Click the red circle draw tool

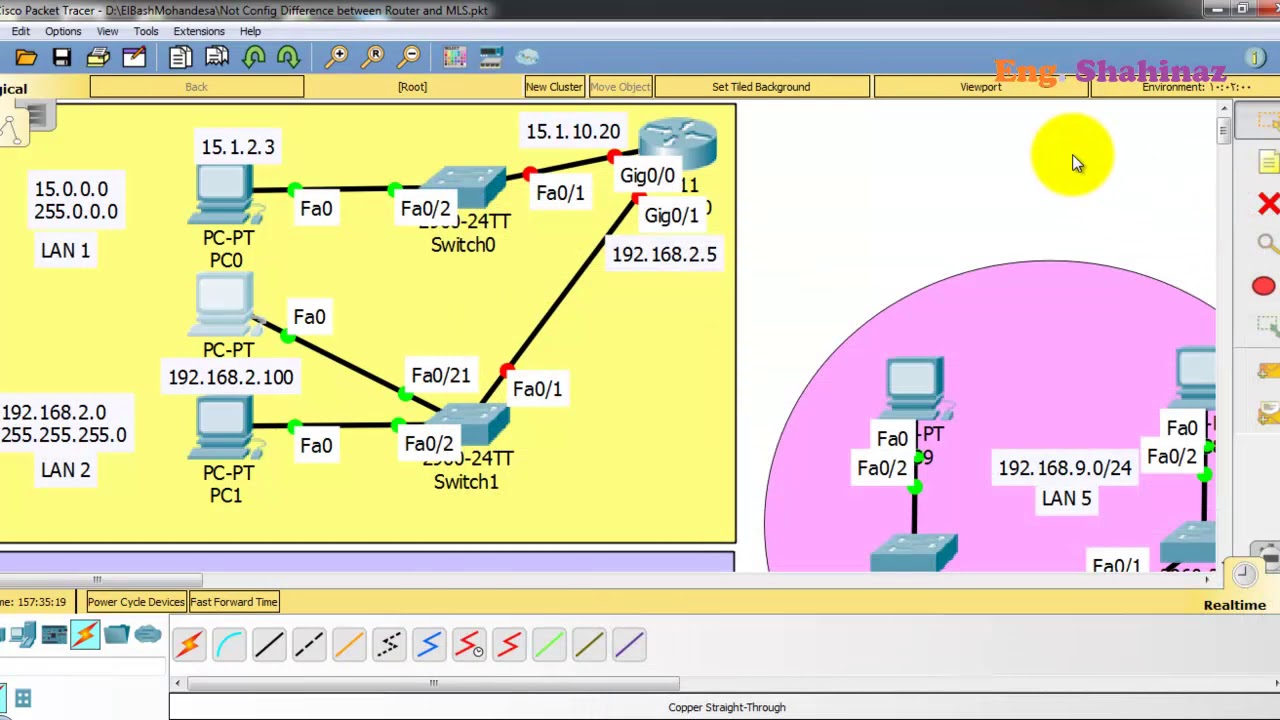click(1264, 287)
